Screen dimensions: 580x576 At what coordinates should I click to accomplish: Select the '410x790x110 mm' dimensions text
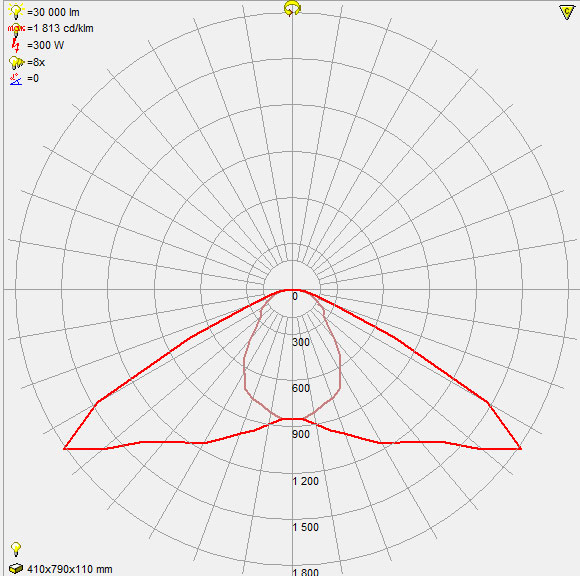pyautogui.click(x=70, y=569)
